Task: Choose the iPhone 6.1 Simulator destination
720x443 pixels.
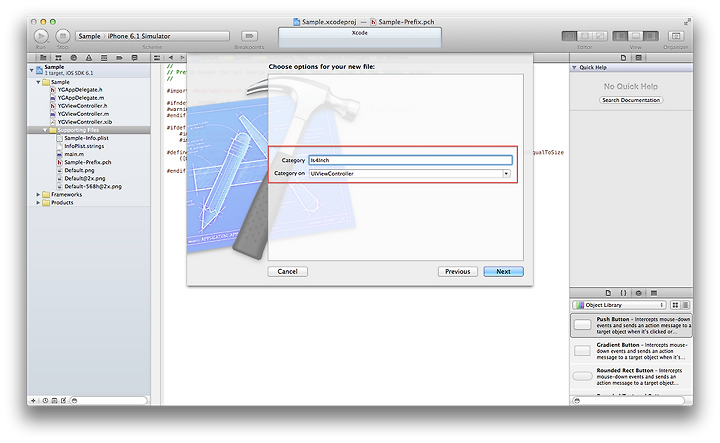Action: 139,36
